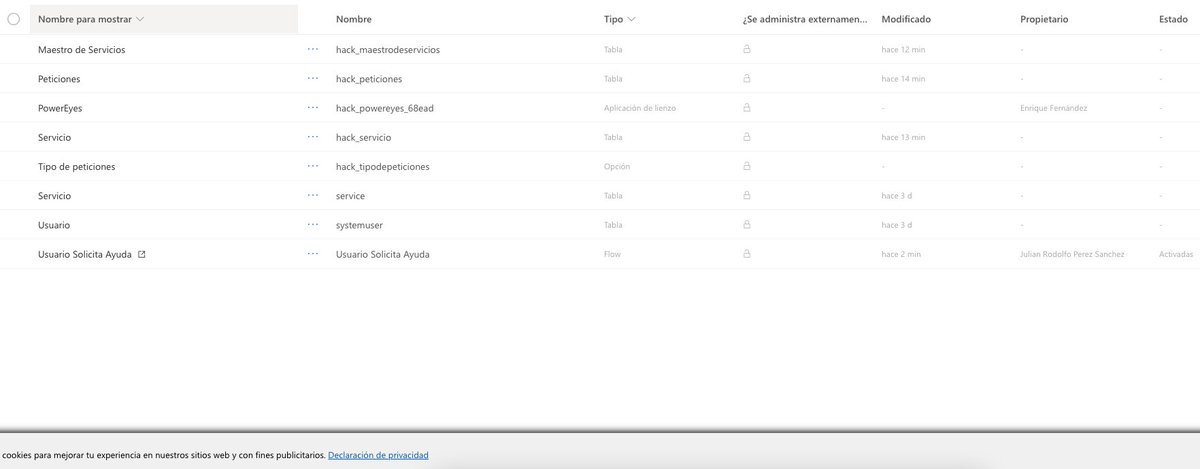Click lock icon in Usuario Solicita Ayuda row
Viewport: 1200px width, 469px height.
746,254
